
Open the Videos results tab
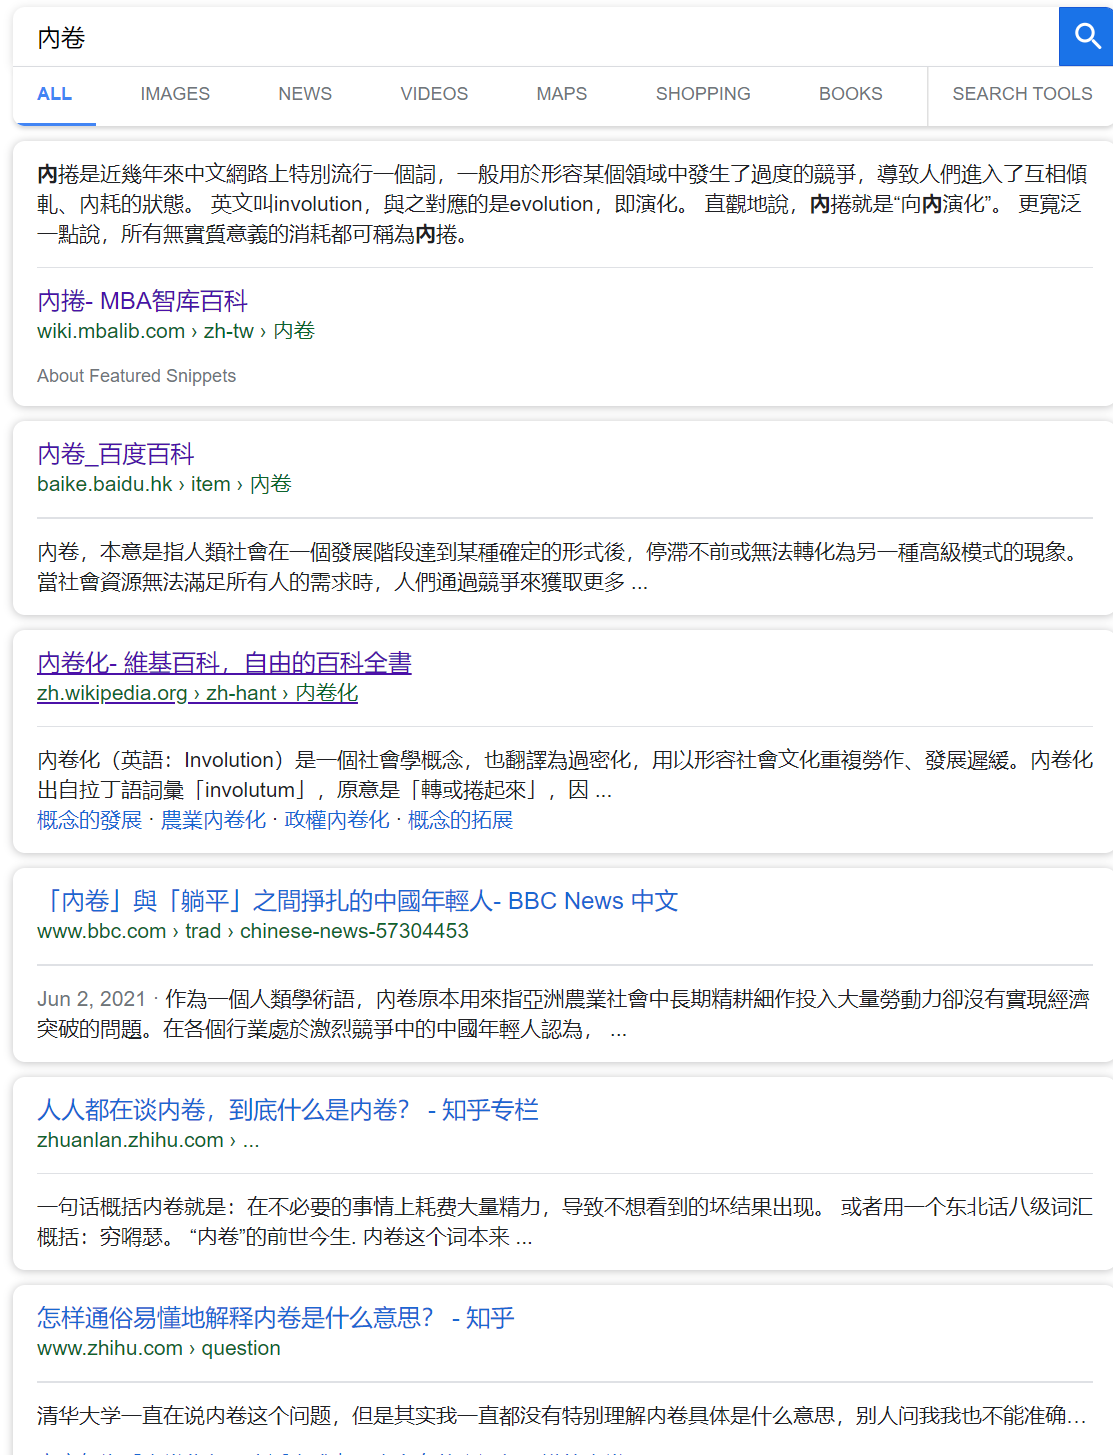tap(434, 94)
